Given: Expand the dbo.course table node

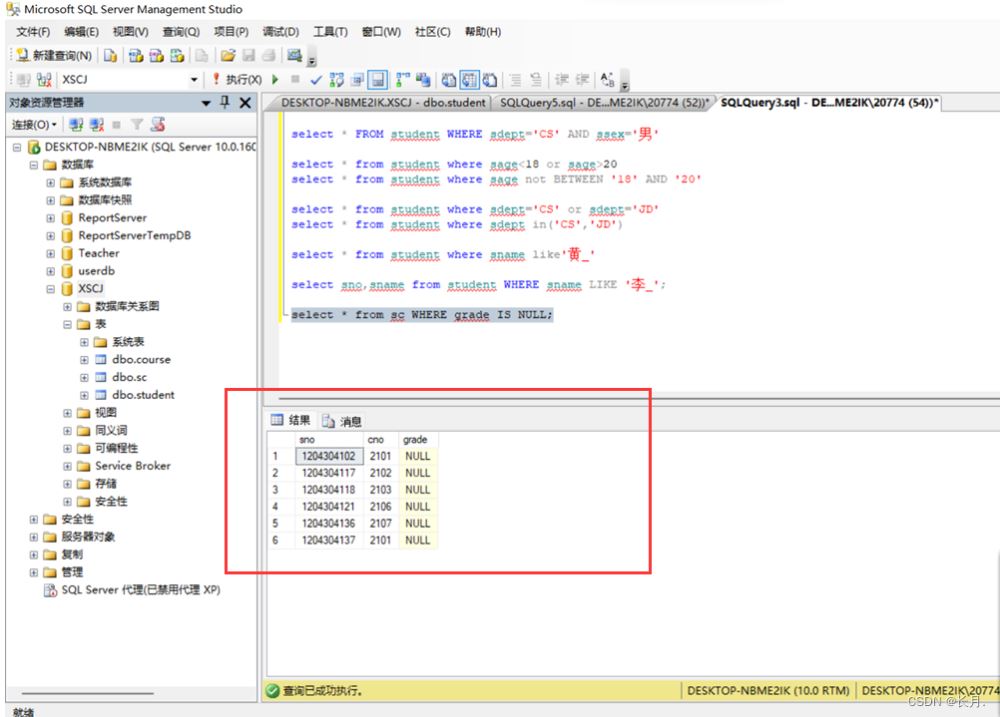Looking at the screenshot, I should [84, 360].
